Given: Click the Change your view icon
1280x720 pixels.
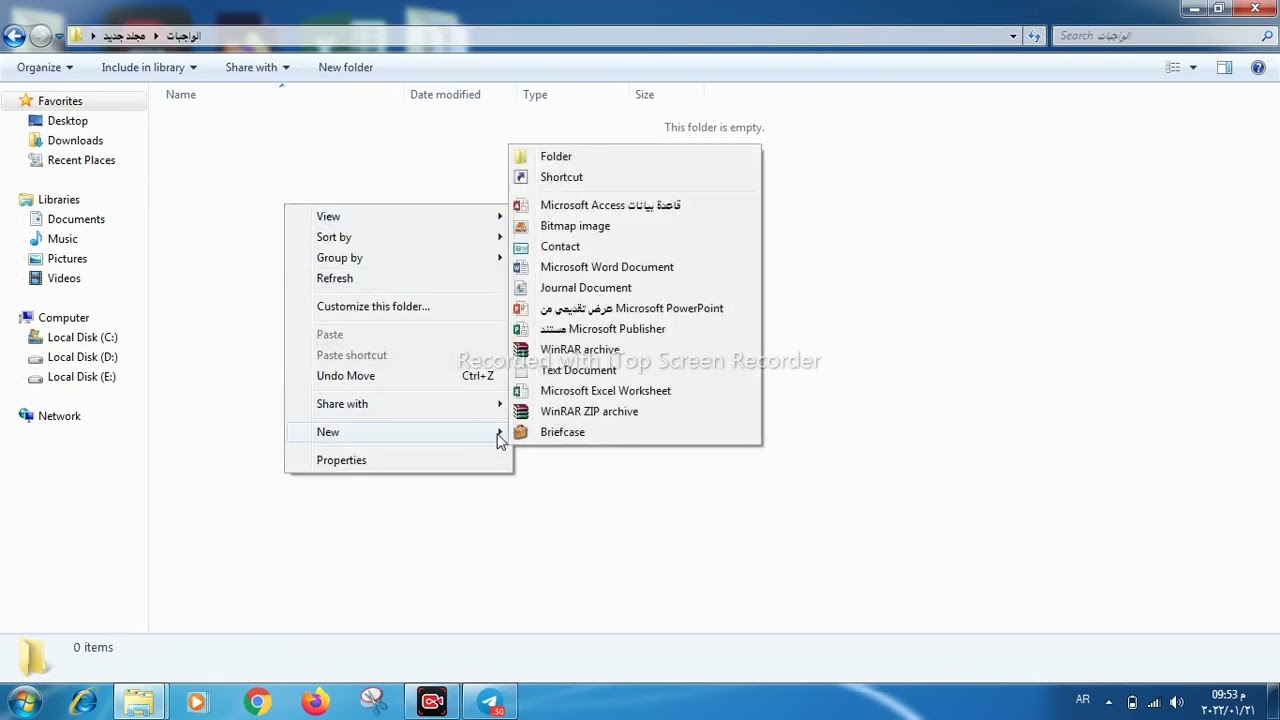Looking at the screenshot, I should (1173, 67).
